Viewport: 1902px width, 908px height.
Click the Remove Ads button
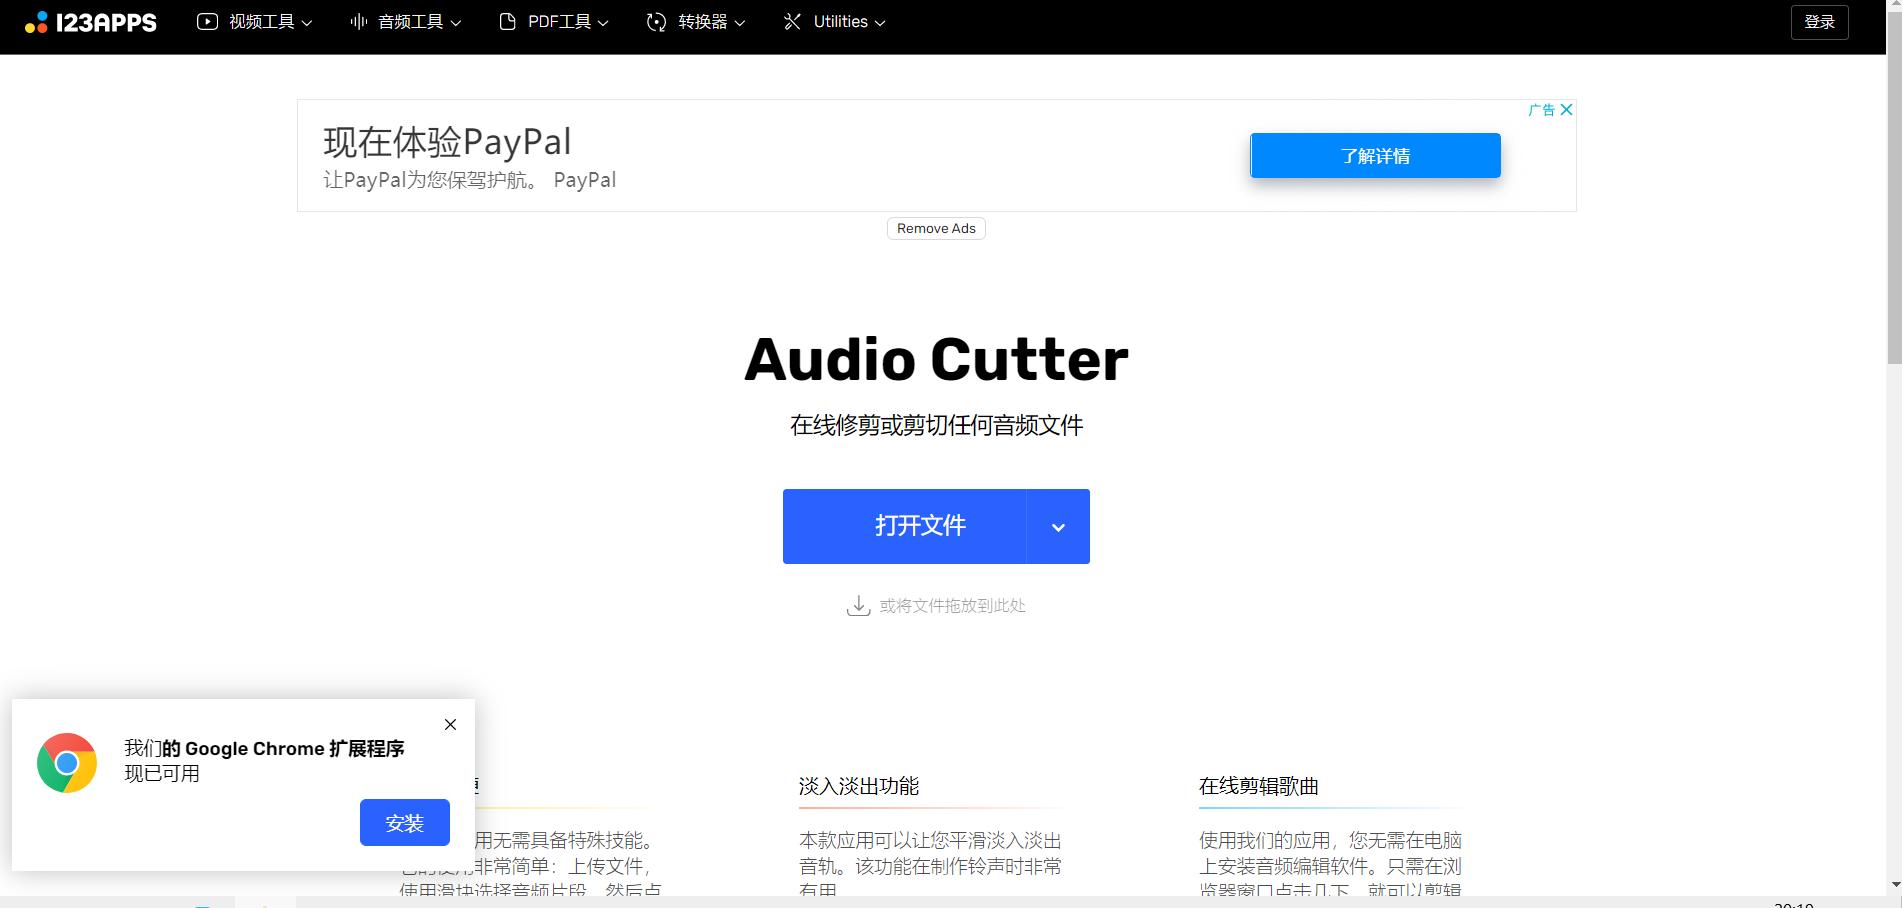pos(935,228)
